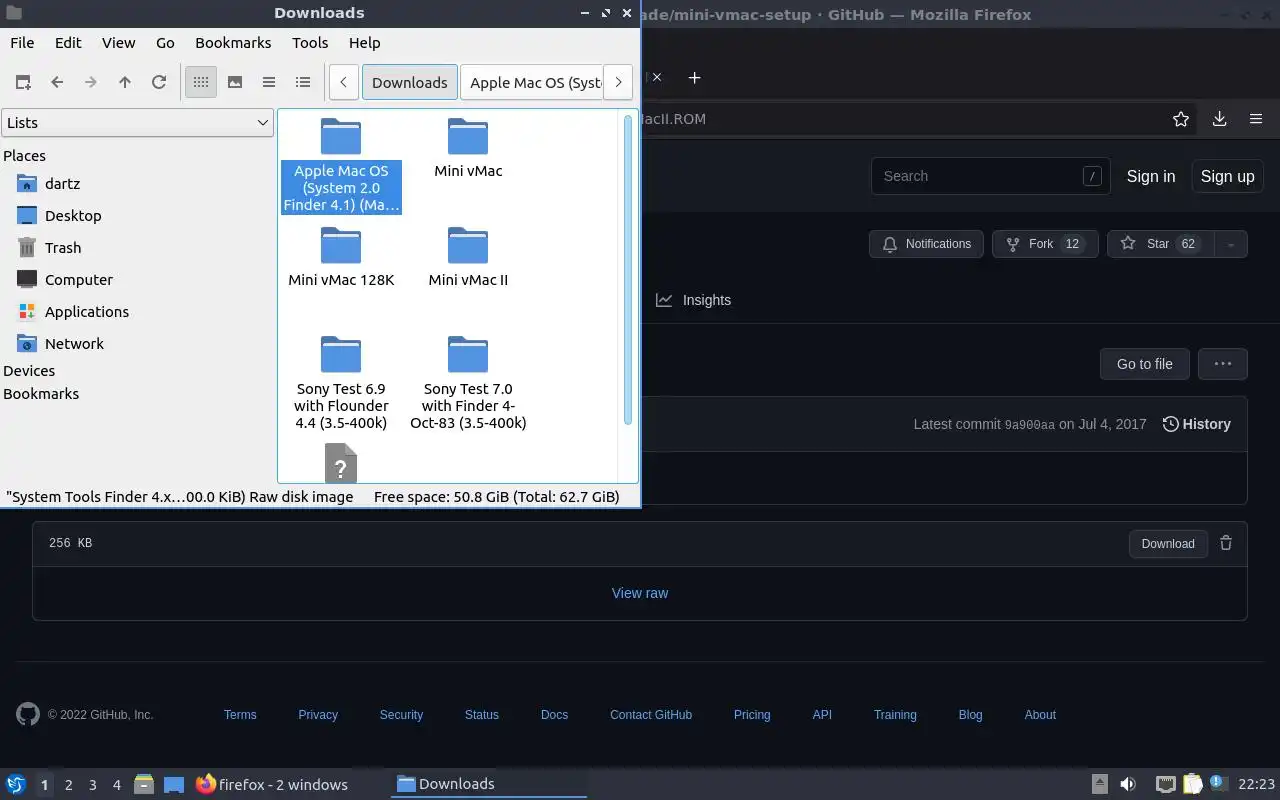Open the Help menu
The width and height of the screenshot is (1280, 800).
[364, 42]
